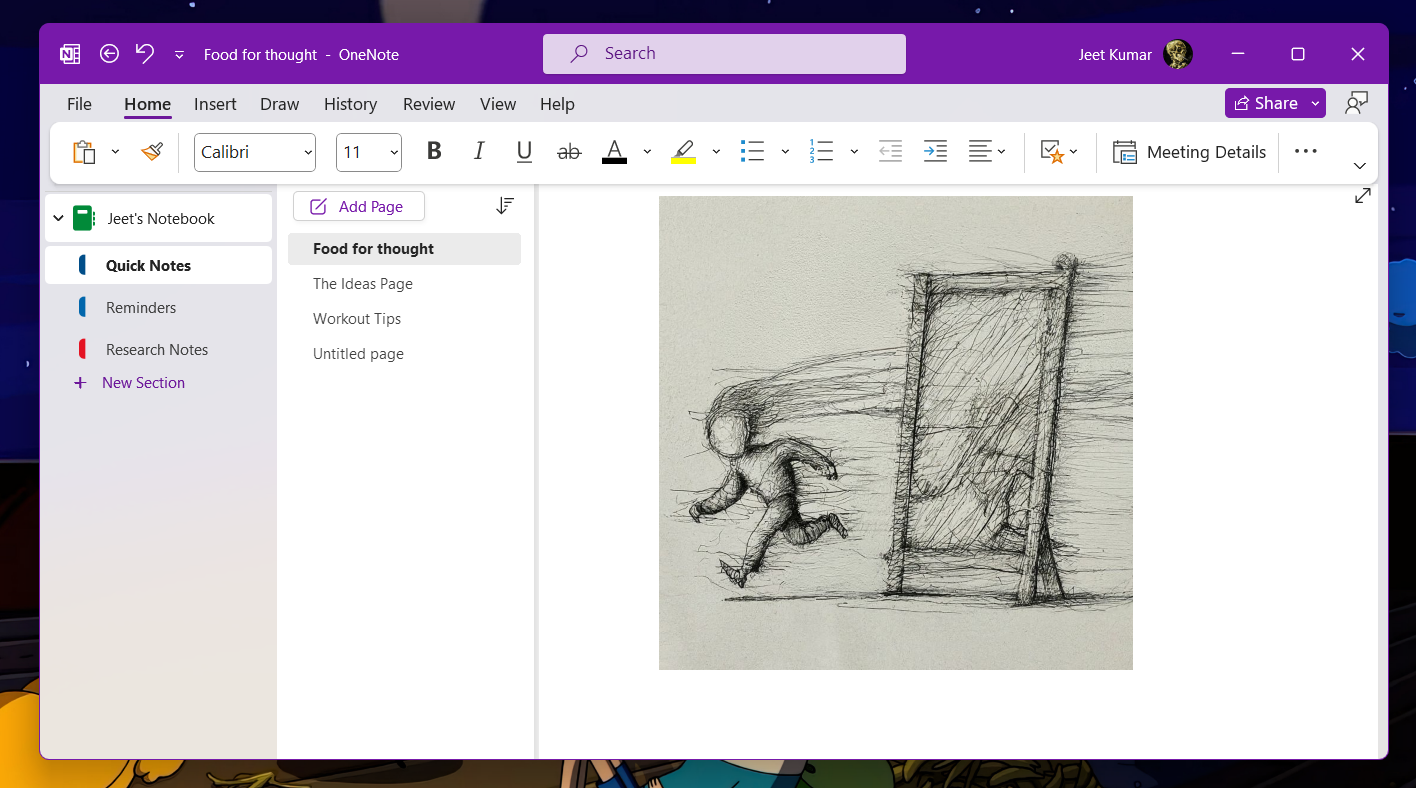Expand the Paste options arrow
The image size is (1416, 788).
[115, 152]
